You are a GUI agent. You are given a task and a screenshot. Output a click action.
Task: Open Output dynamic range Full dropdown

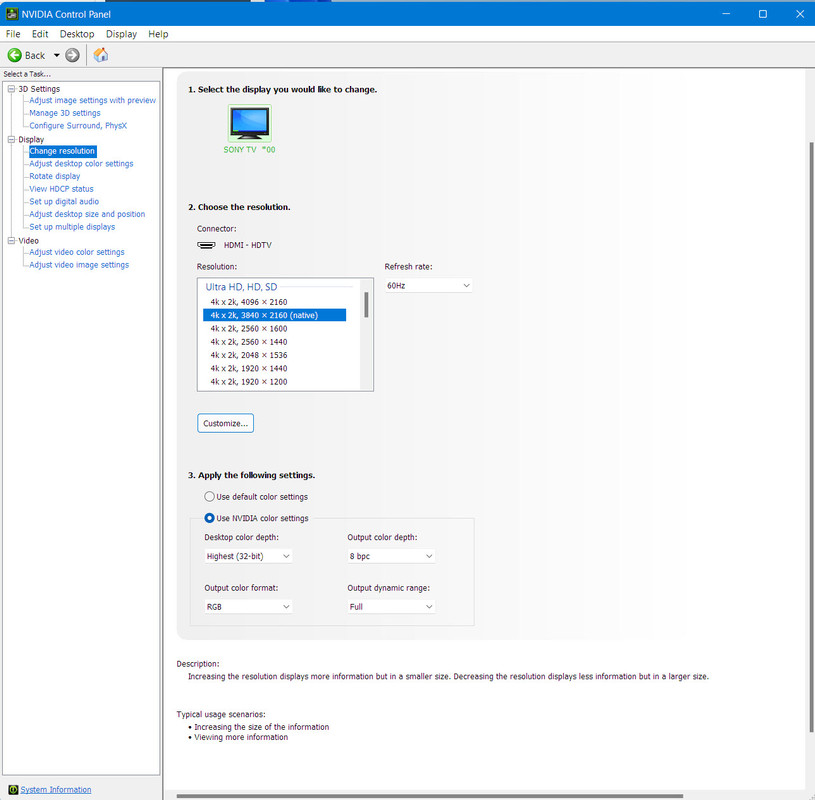tap(391, 607)
